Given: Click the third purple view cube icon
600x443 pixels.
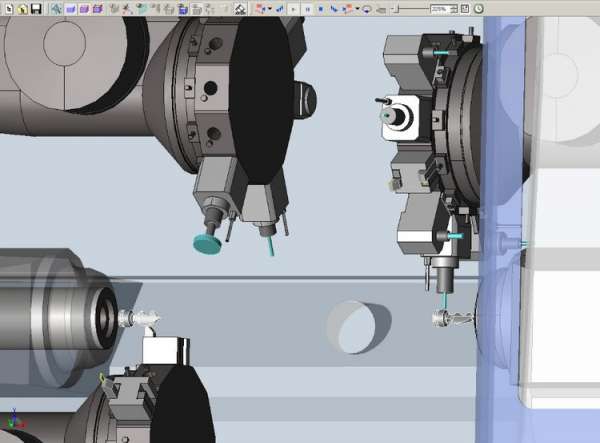Looking at the screenshot, I should click(97, 8).
